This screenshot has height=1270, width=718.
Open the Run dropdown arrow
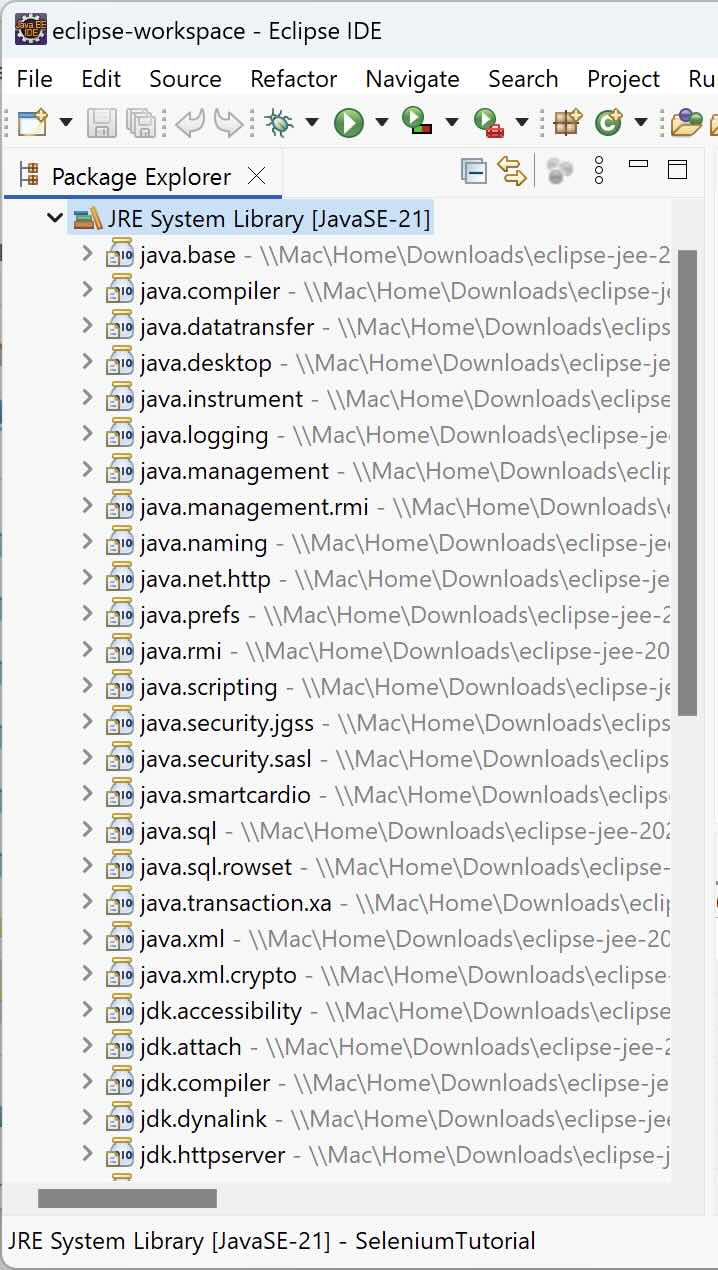[381, 123]
